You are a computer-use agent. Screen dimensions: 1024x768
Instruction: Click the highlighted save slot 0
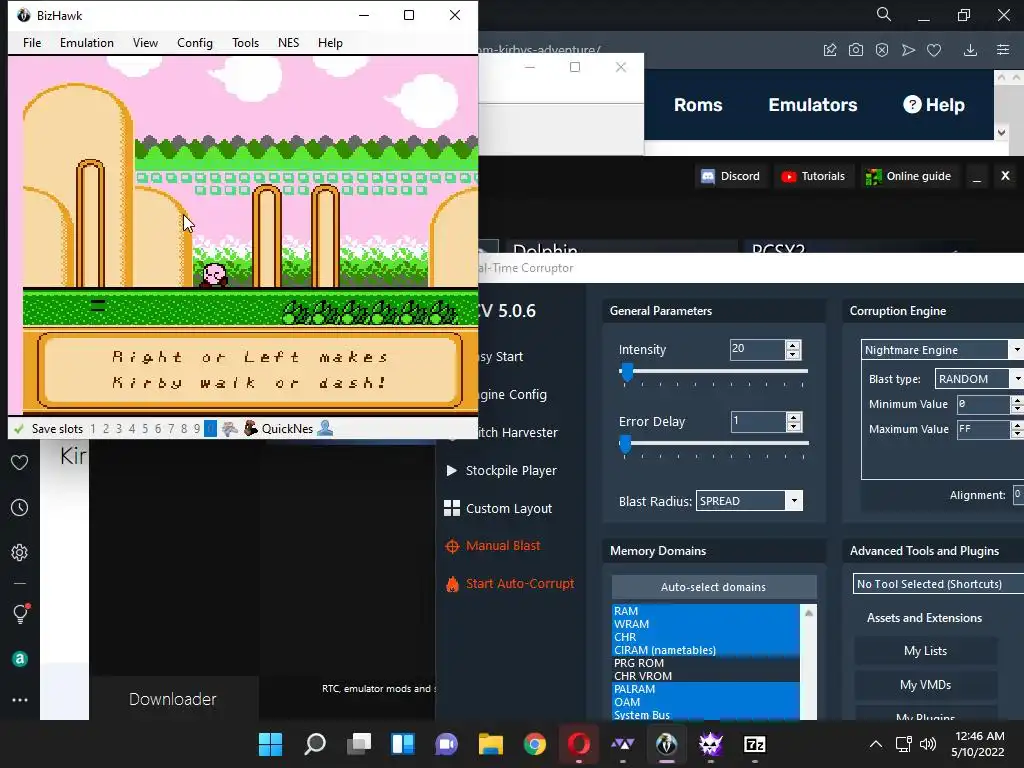point(210,429)
